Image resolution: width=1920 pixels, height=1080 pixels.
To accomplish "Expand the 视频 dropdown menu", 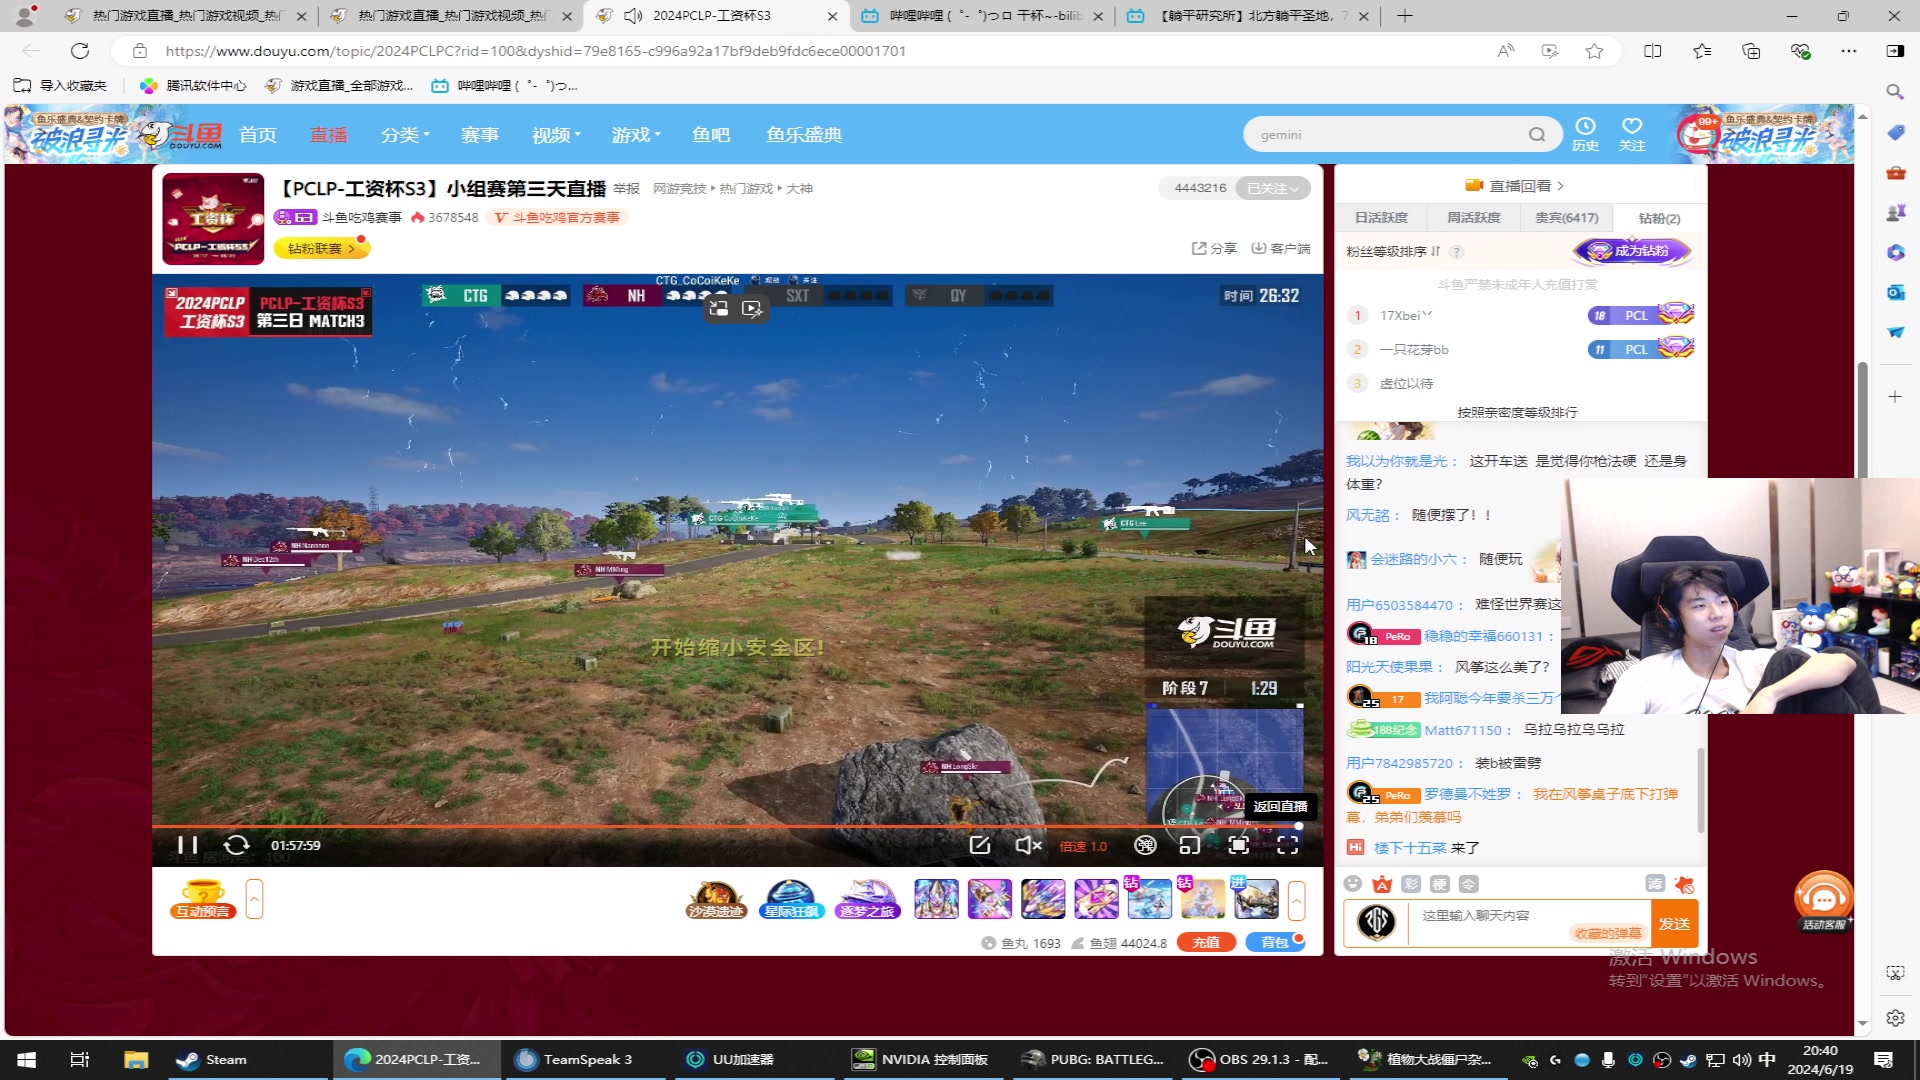I will pos(556,134).
